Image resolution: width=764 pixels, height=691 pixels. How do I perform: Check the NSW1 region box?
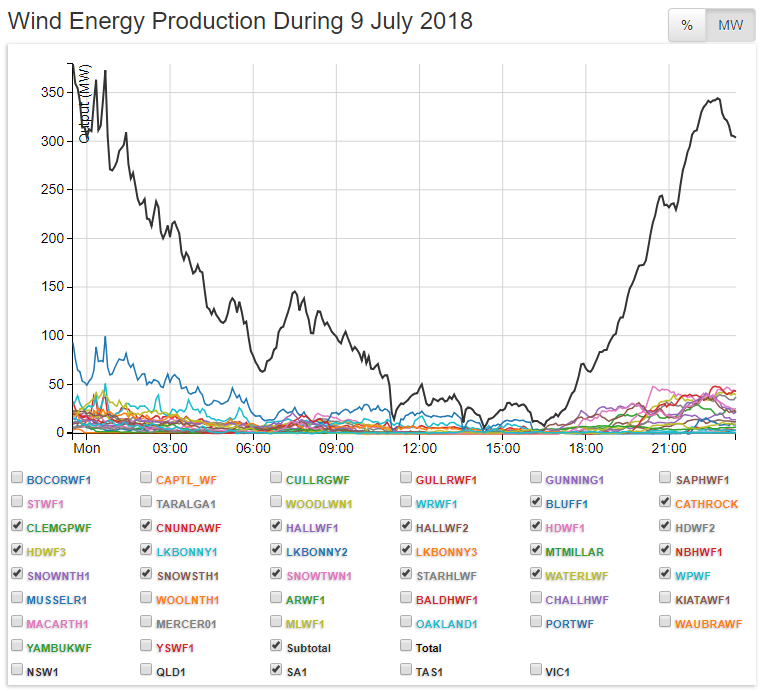17,671
